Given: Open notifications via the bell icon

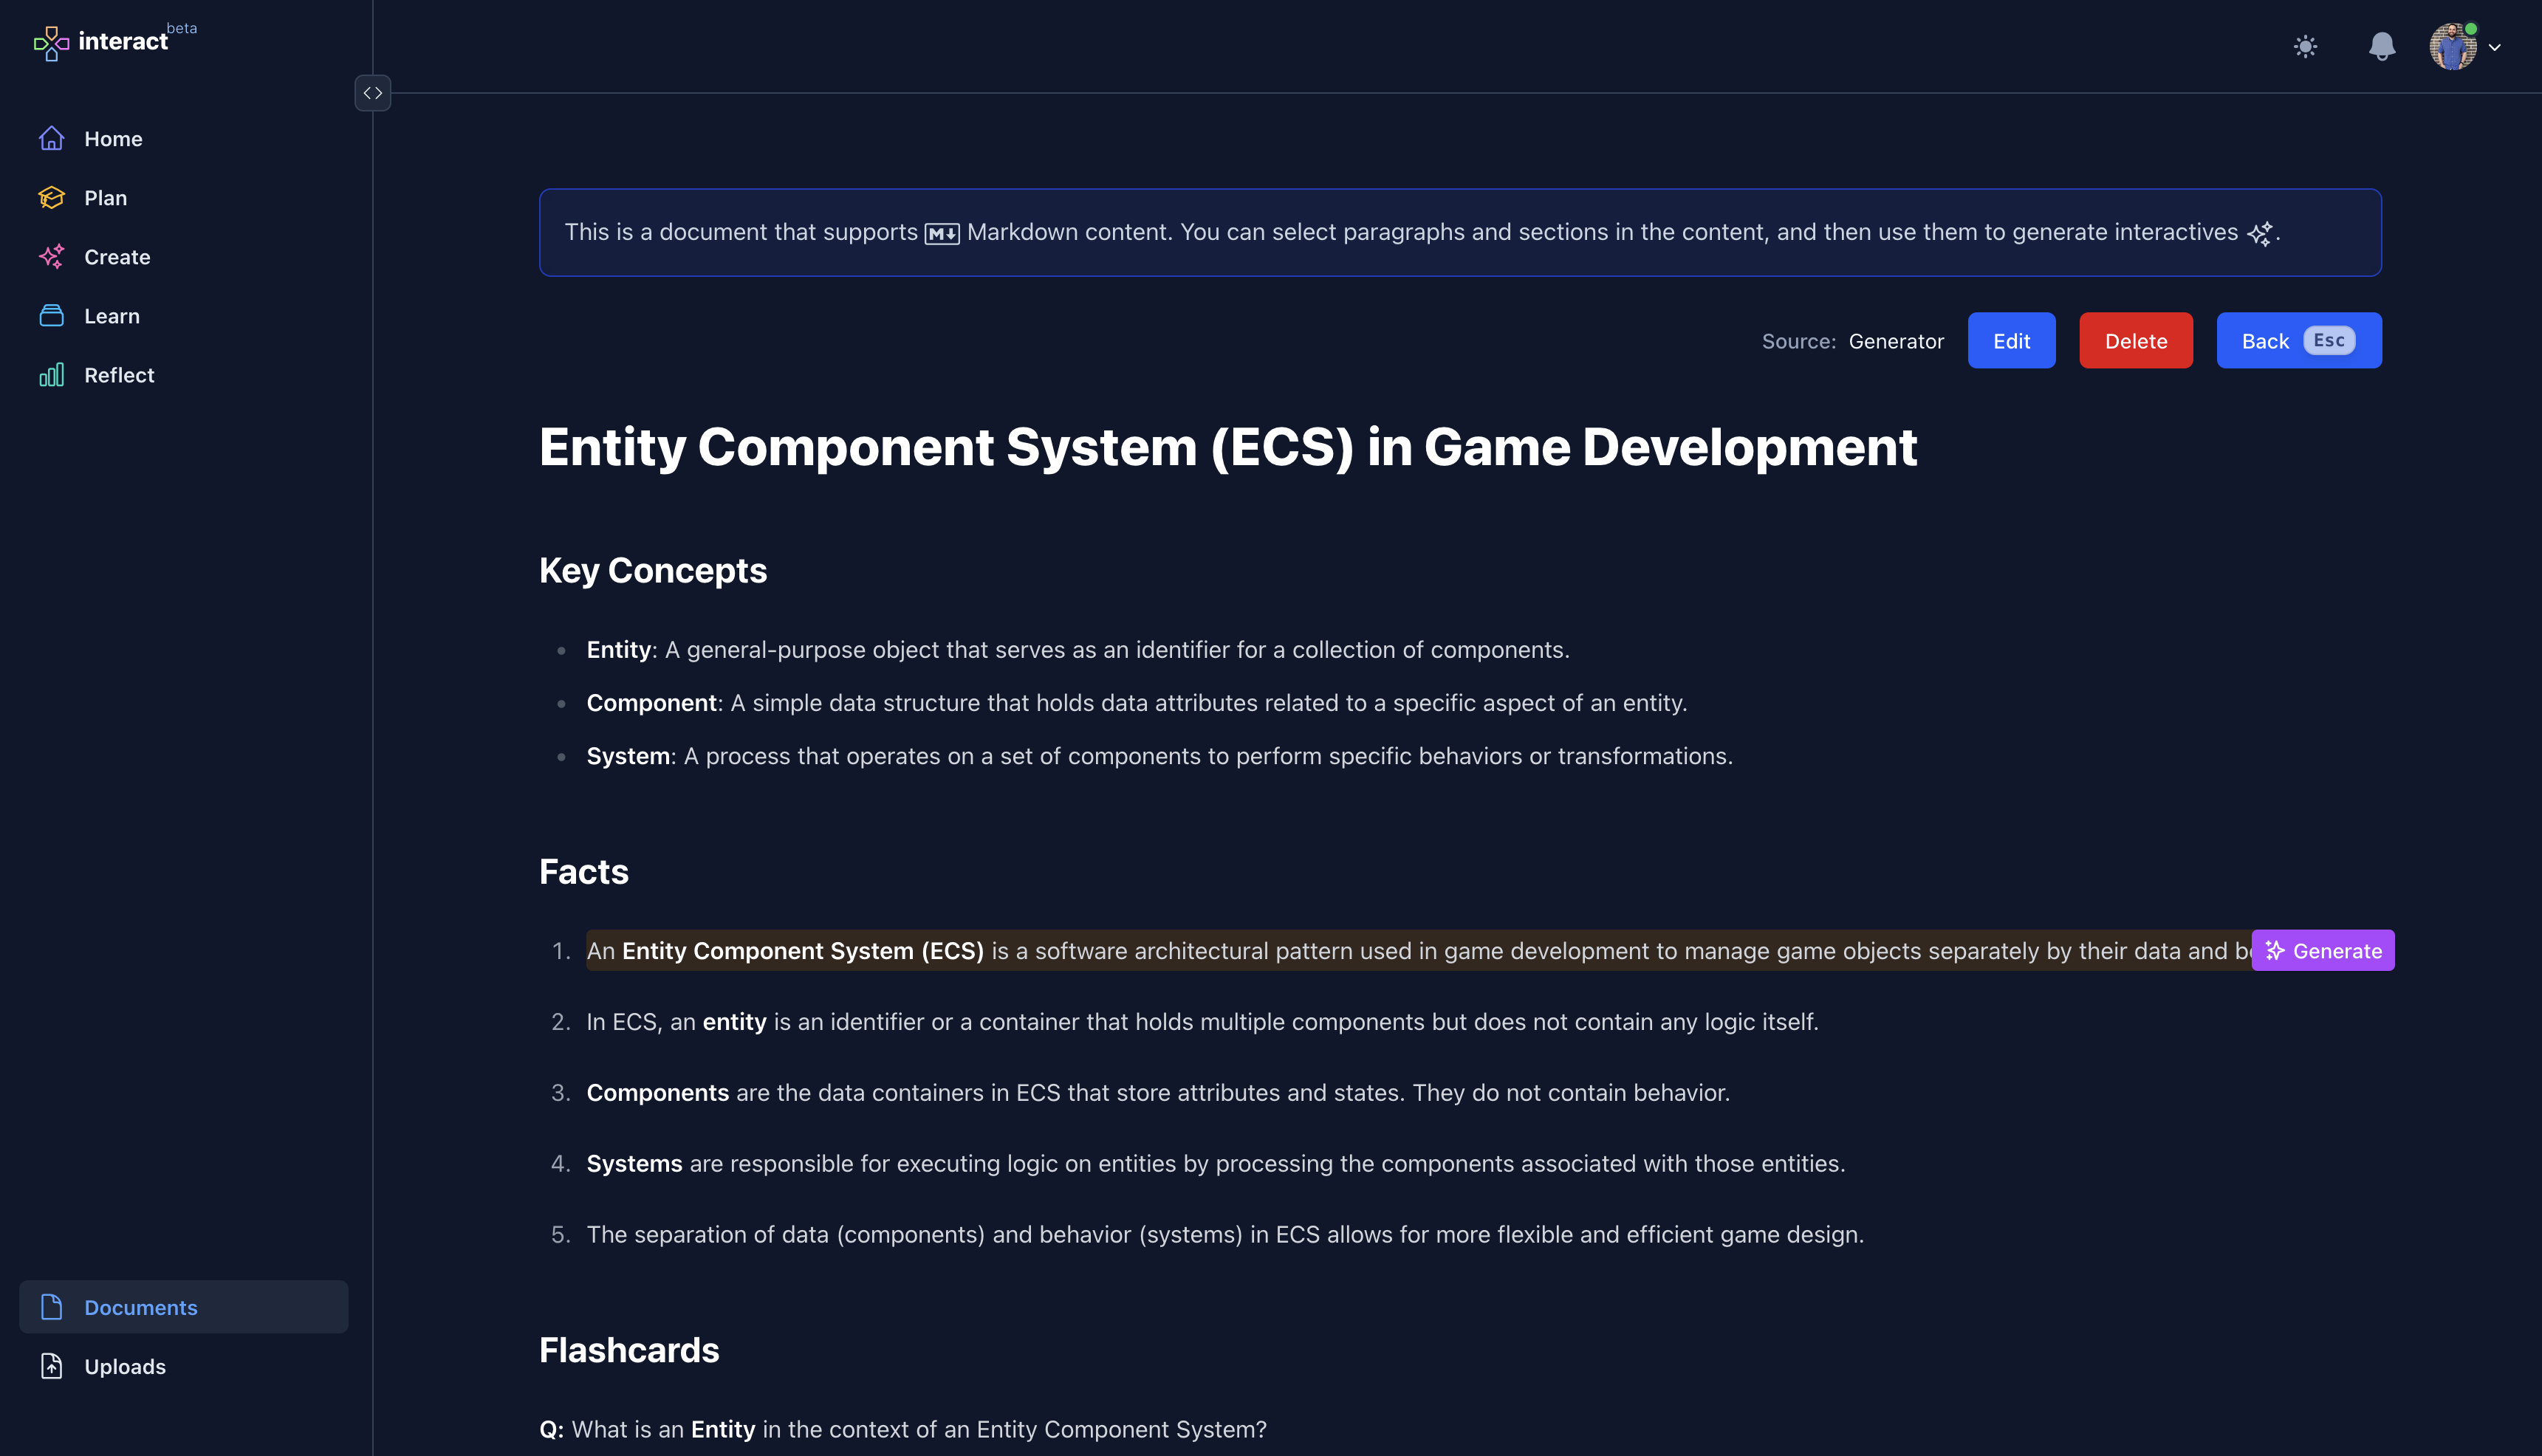Looking at the screenshot, I should (x=2382, y=47).
